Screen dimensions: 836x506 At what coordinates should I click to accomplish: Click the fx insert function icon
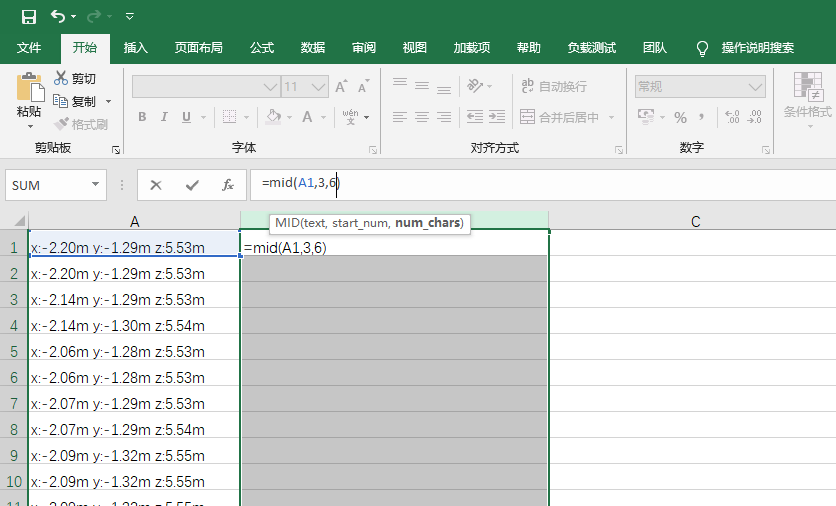tap(228, 185)
